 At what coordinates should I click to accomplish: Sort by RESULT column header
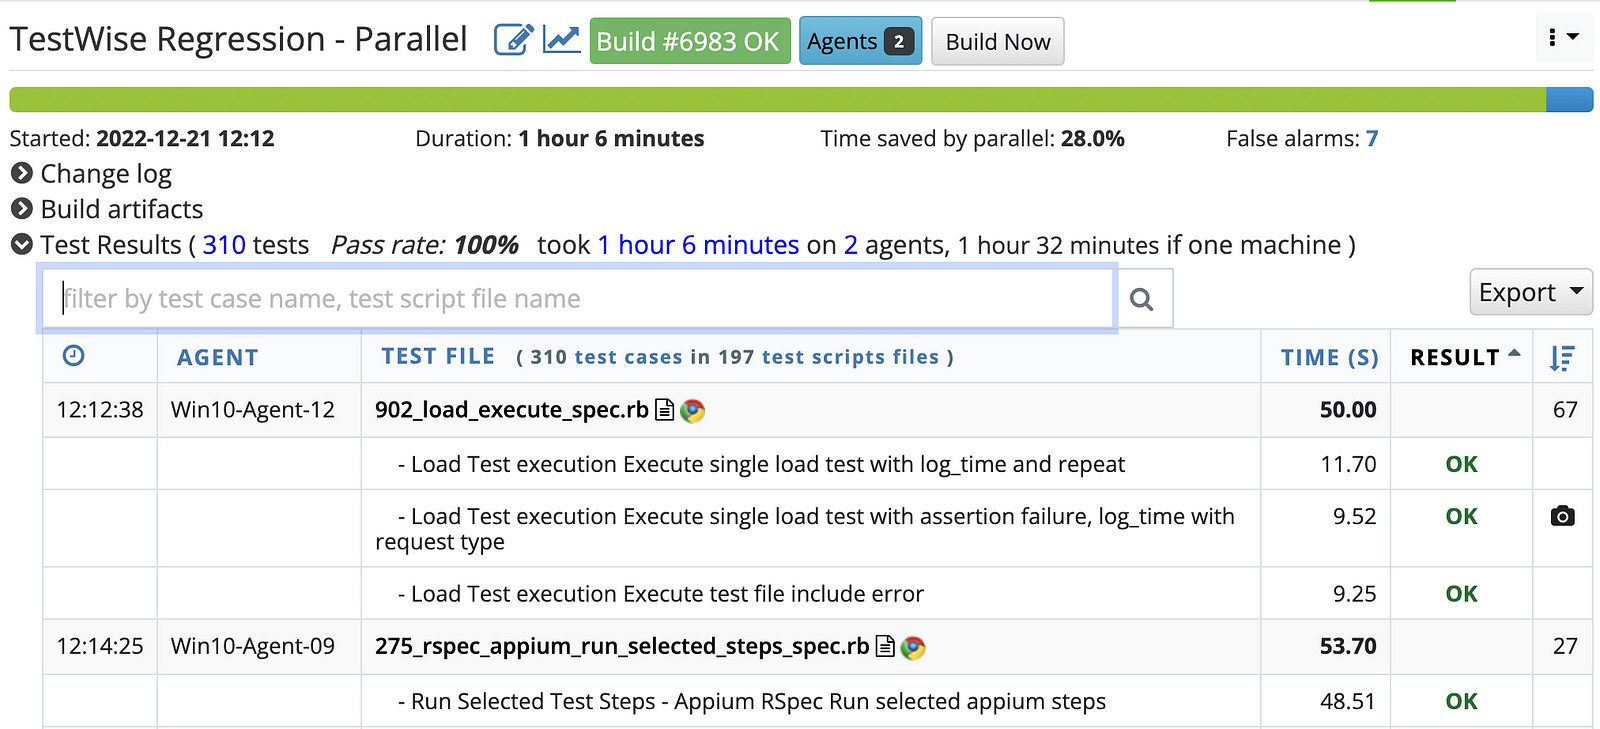pyautogui.click(x=1465, y=357)
